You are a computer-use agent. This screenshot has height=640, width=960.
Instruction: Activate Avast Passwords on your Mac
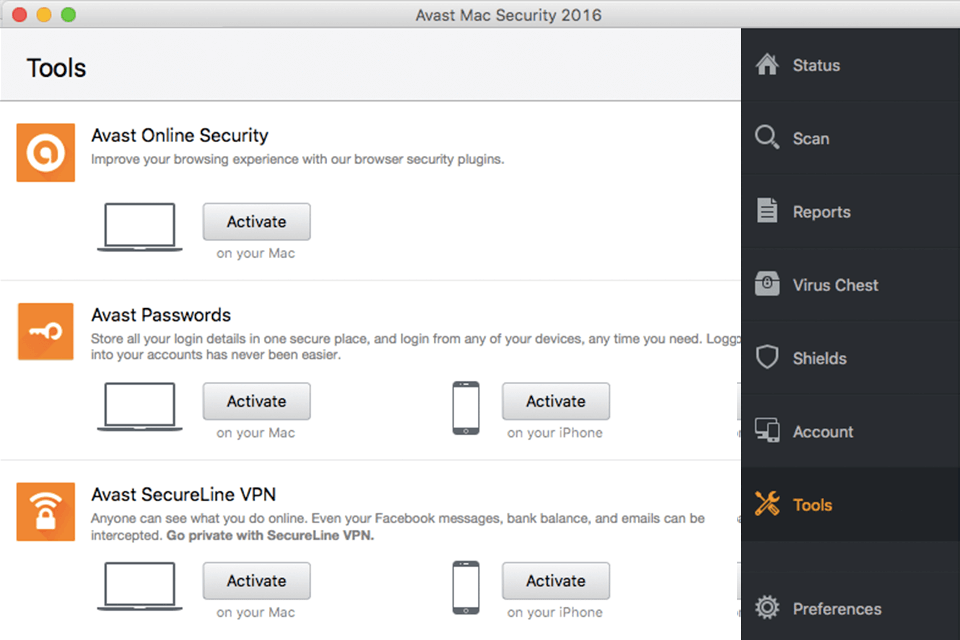pos(256,401)
